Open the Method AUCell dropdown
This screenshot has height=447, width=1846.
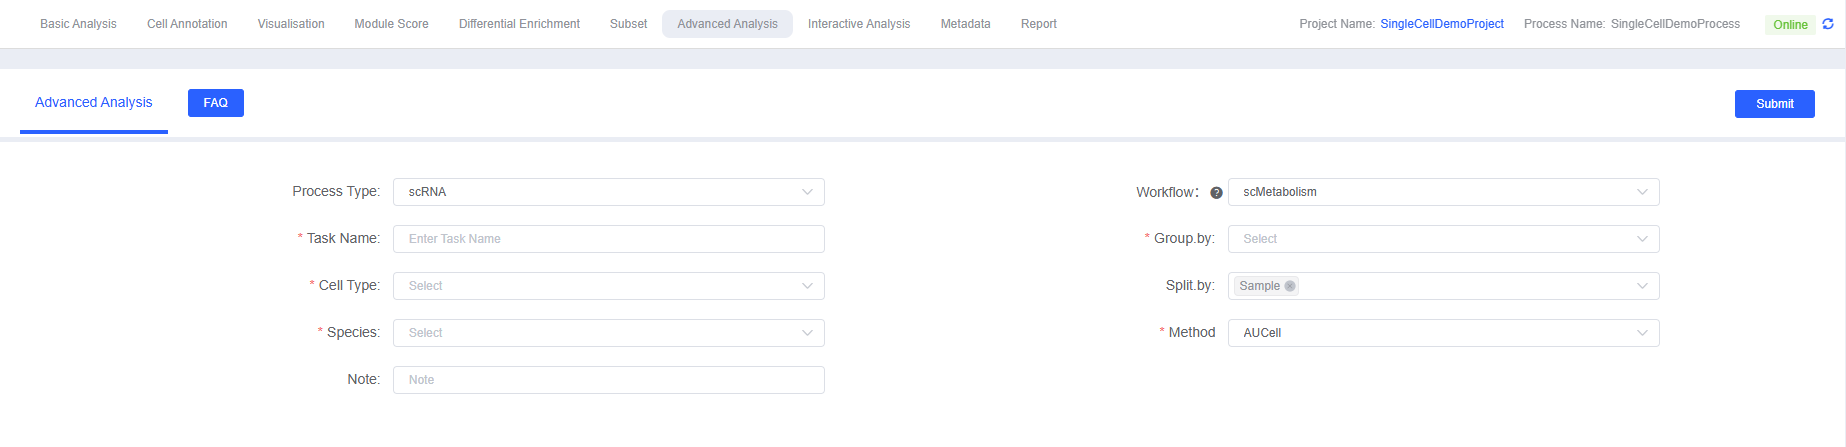pyautogui.click(x=1442, y=333)
